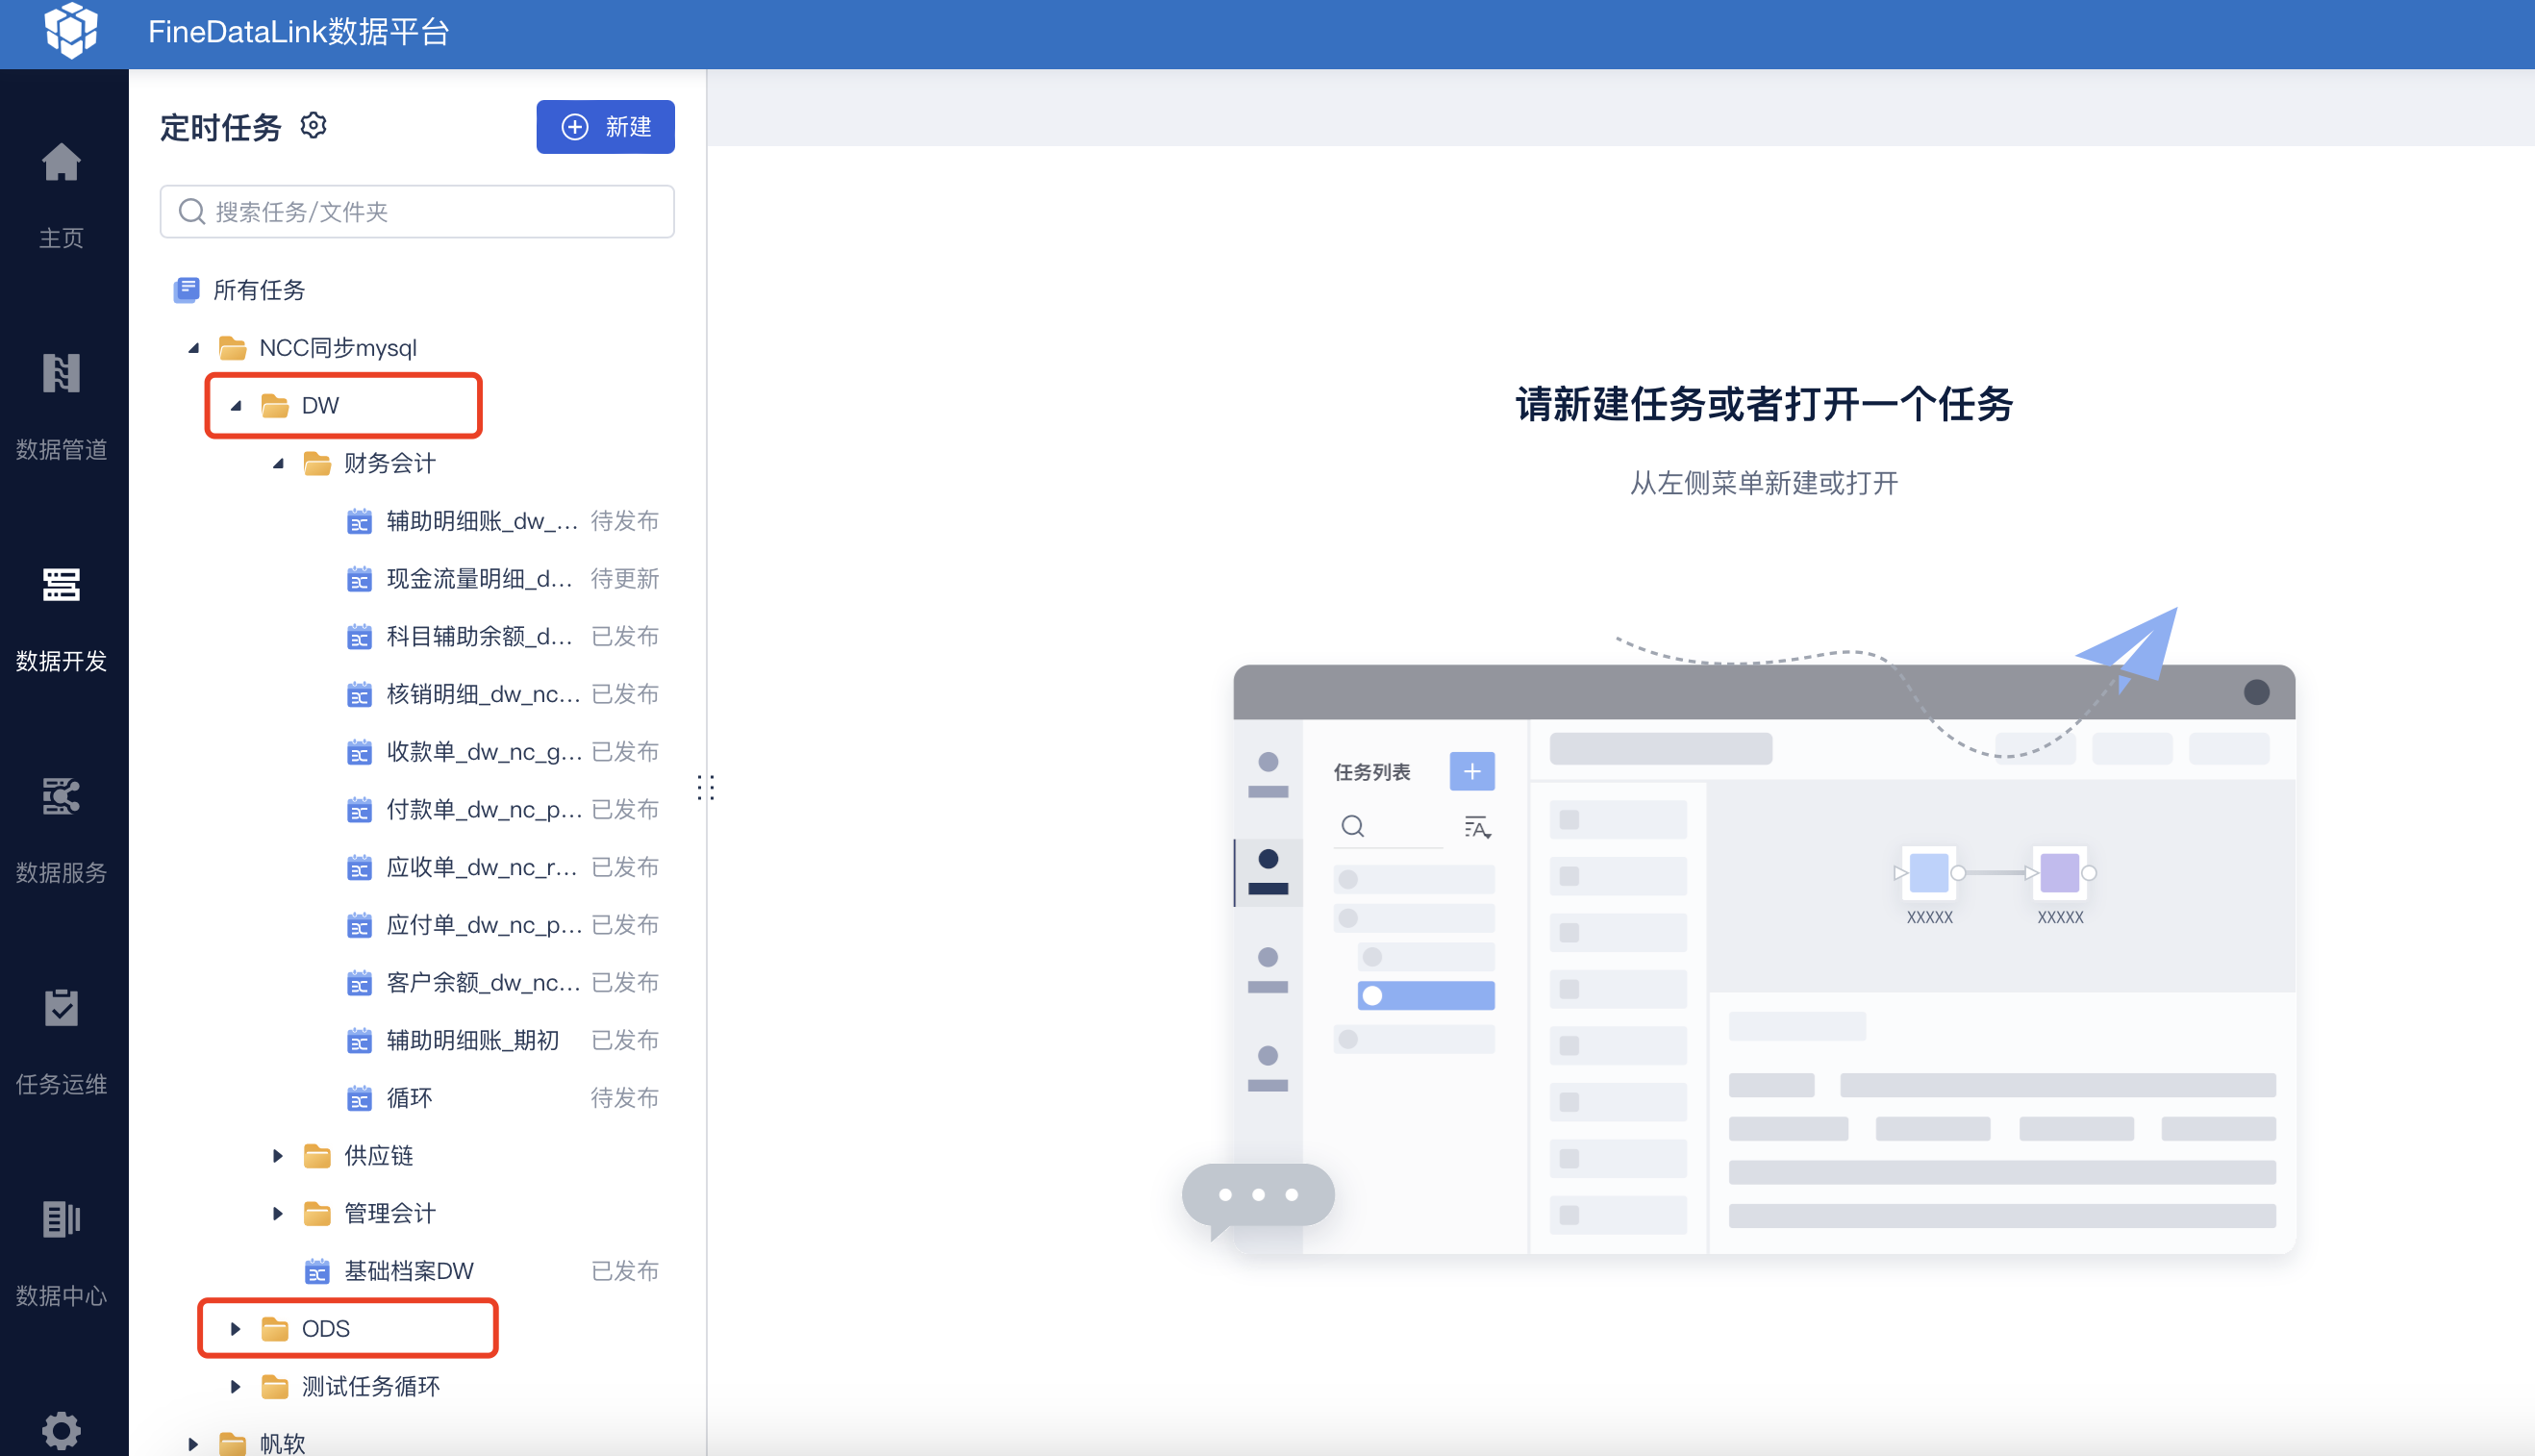Viewport: 2535px width, 1456px height.
Task: Click the panel resize drag handle
Action: coord(706,788)
